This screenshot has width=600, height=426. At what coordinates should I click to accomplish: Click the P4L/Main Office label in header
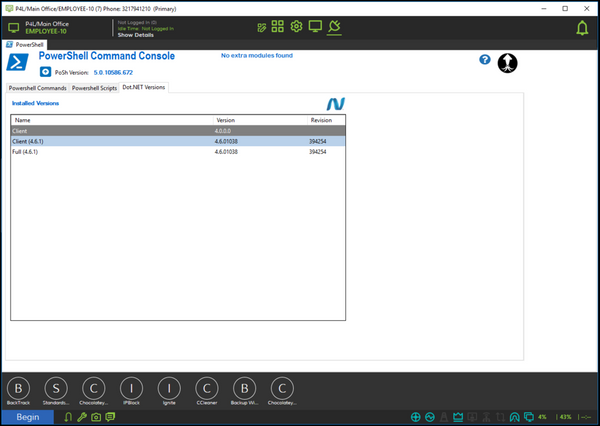tap(47, 24)
